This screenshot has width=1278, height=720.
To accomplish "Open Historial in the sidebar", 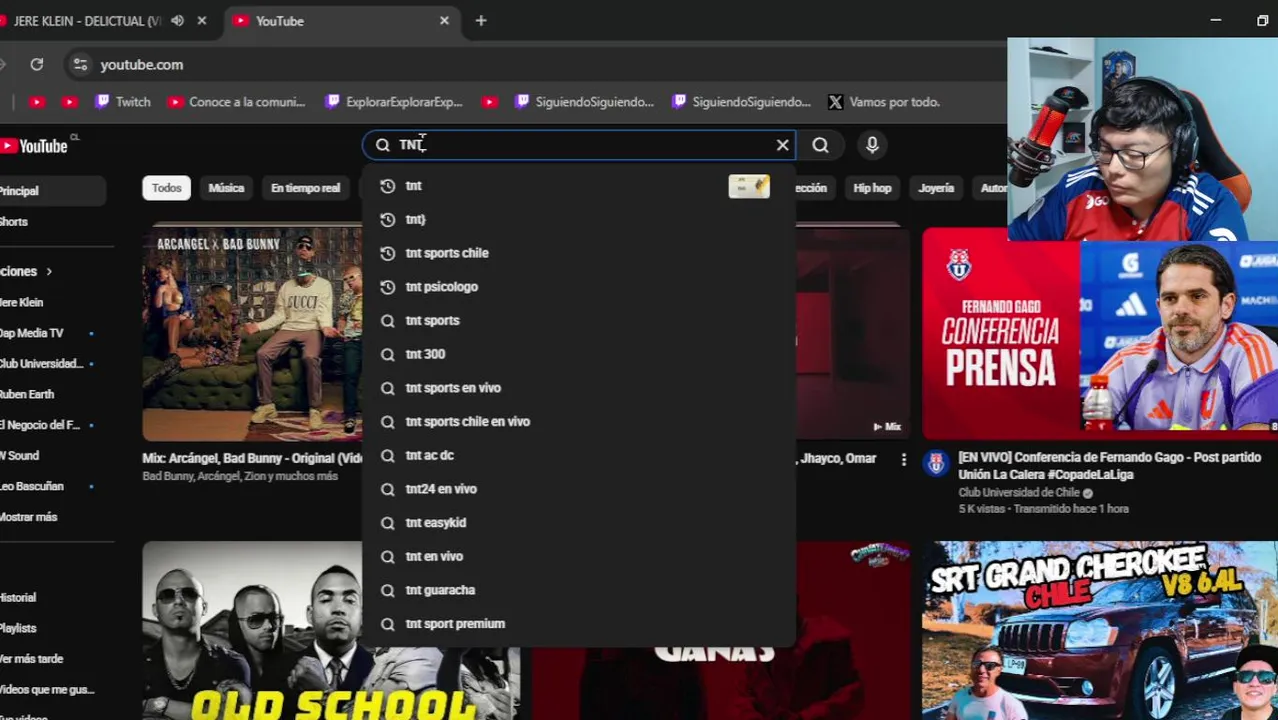I will tap(18, 598).
